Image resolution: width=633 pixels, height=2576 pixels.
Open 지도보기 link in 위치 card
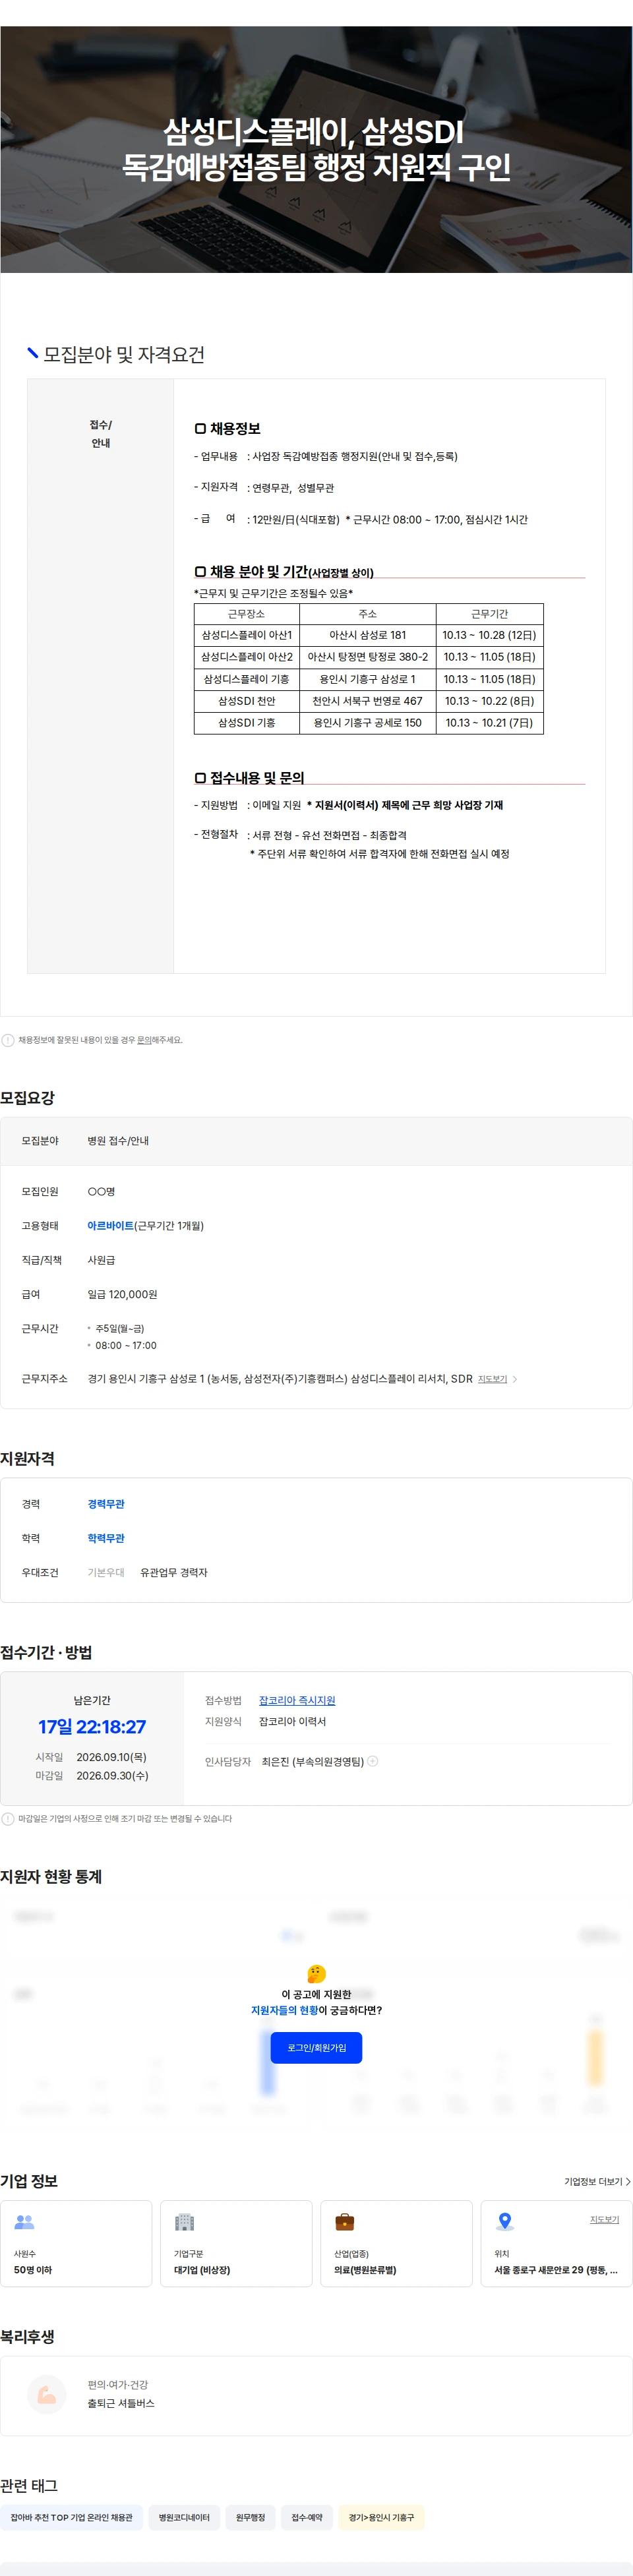click(604, 2219)
